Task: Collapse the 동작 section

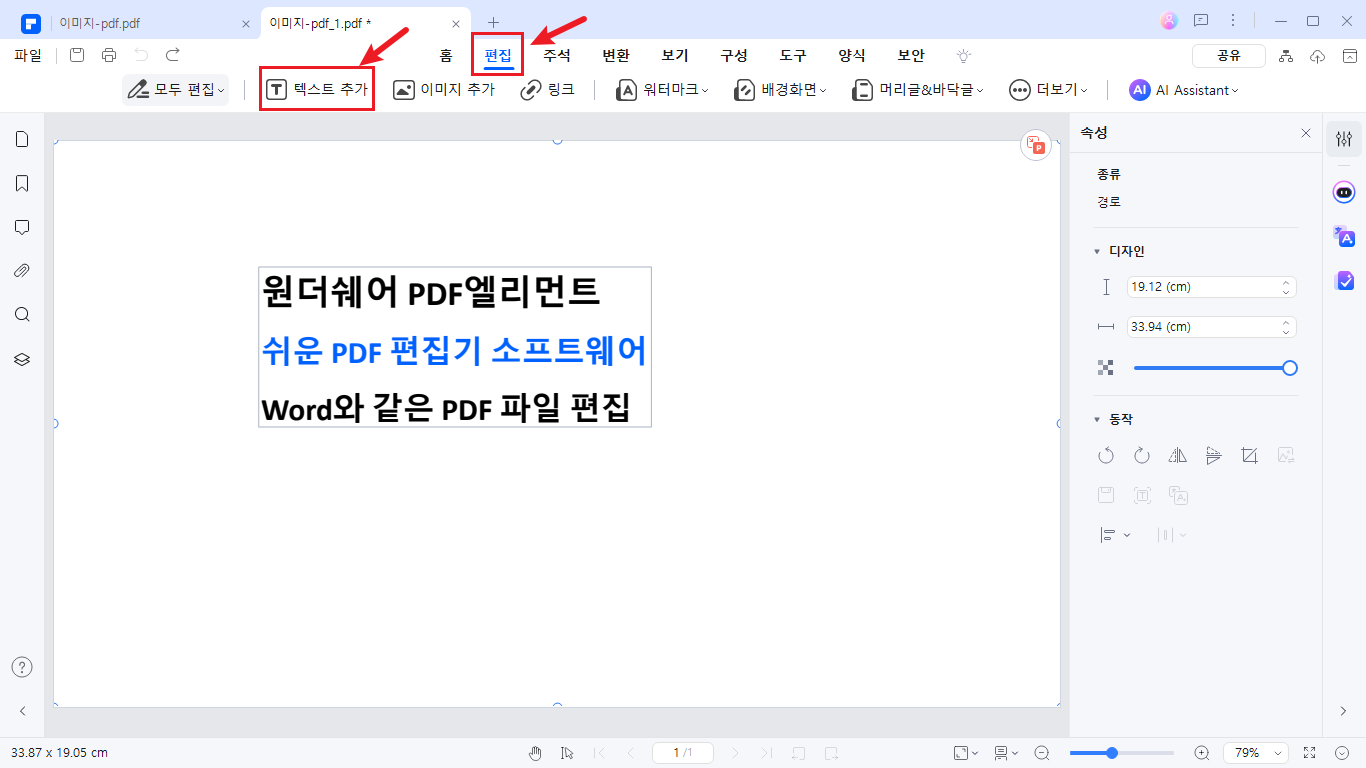Action: coord(1097,420)
